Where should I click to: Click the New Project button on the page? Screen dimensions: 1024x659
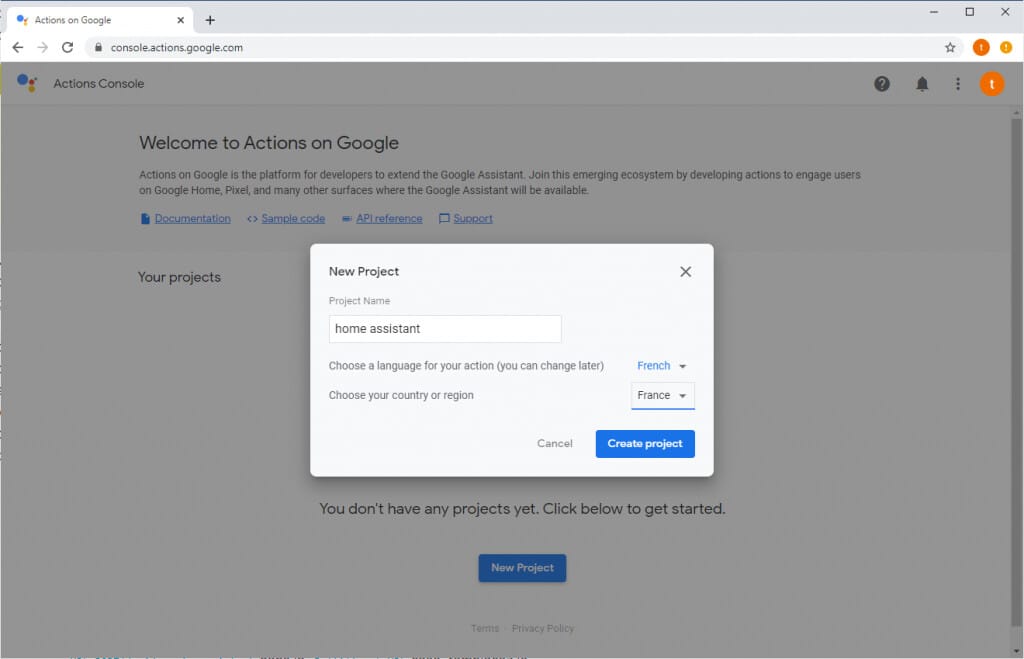click(x=522, y=568)
